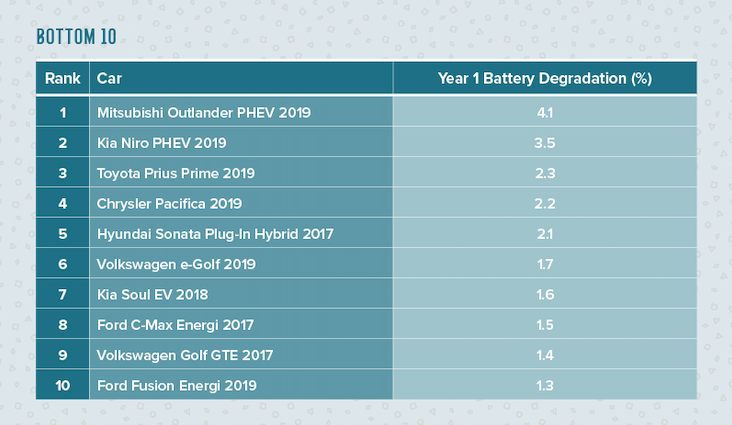Select degradation value 2.2
Image resolution: width=732 pixels, height=425 pixels.
pyautogui.click(x=545, y=204)
